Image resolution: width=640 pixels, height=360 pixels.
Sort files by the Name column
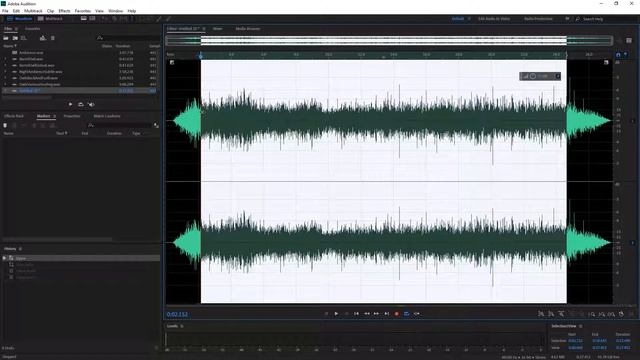[x=10, y=46]
